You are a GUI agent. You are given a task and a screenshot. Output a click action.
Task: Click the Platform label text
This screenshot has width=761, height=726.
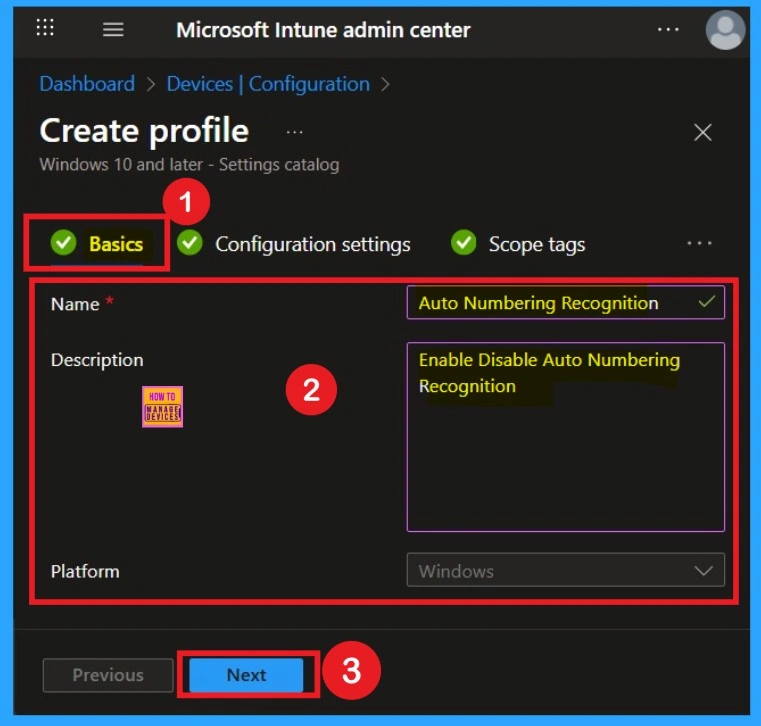[x=85, y=571]
